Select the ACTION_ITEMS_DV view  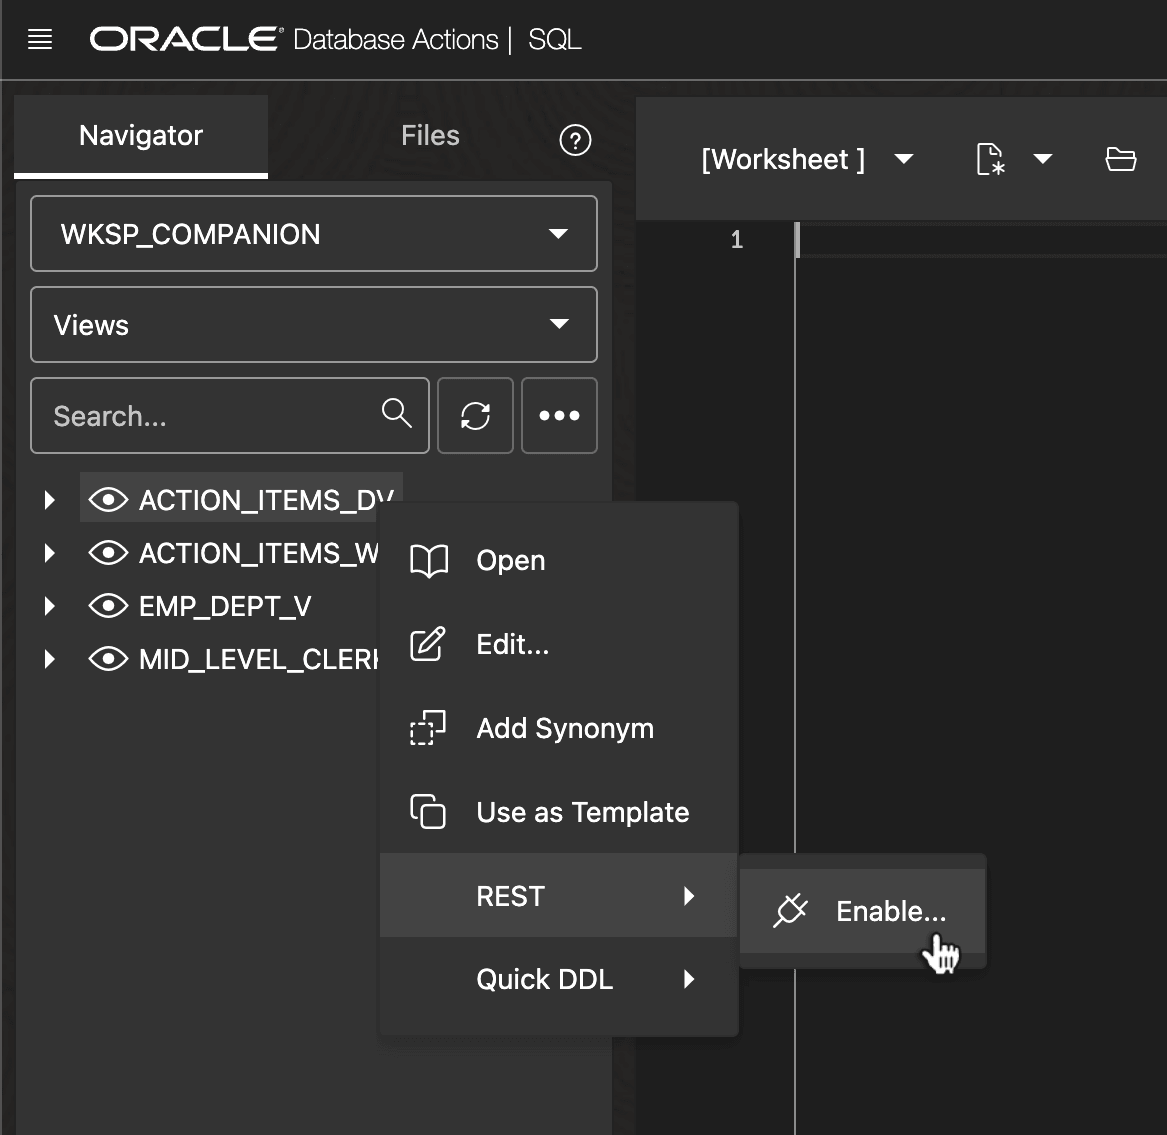(266, 500)
